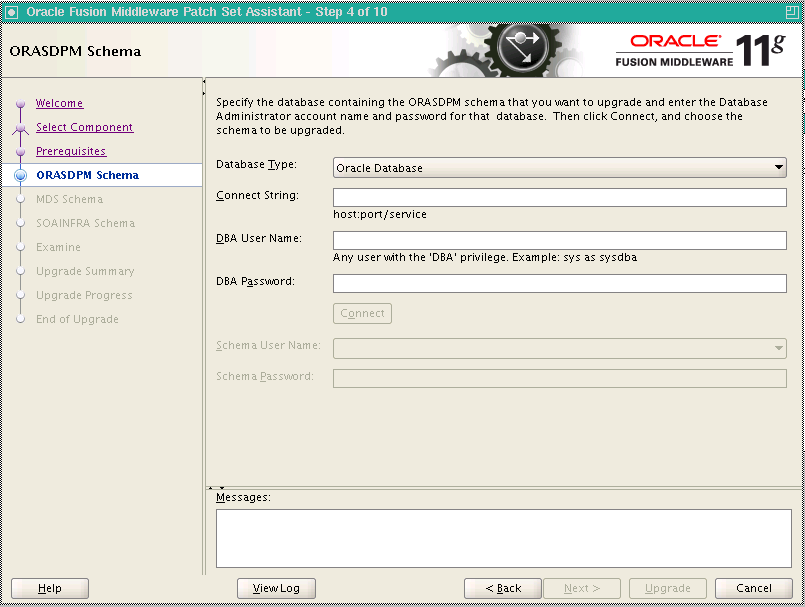This screenshot has height=607, width=805.
Task: Click the End of Upgrade step marker
Action: [x=21, y=319]
